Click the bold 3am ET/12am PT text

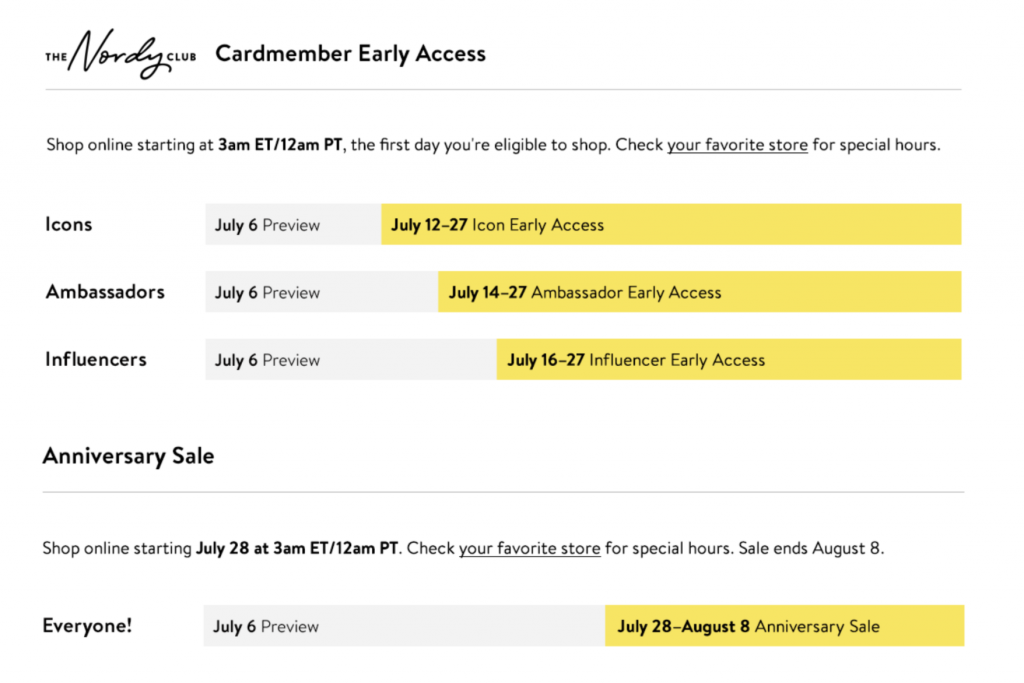click(x=280, y=145)
